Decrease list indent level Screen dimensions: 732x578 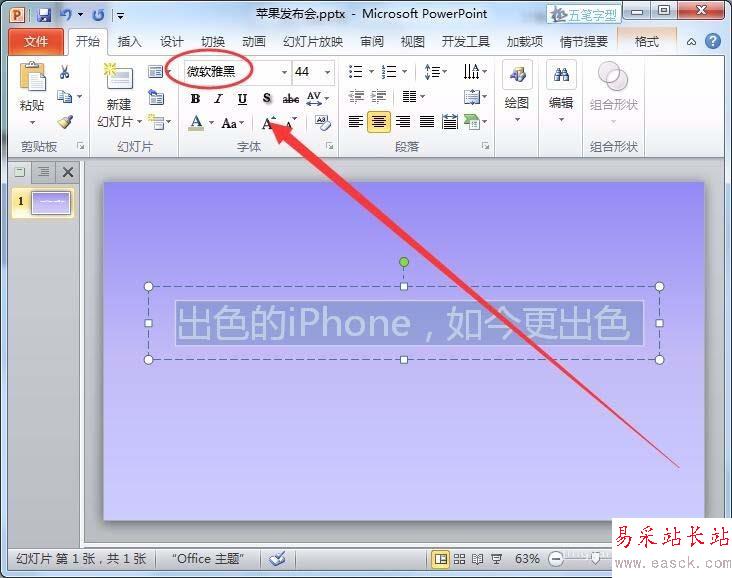pyautogui.click(x=356, y=97)
